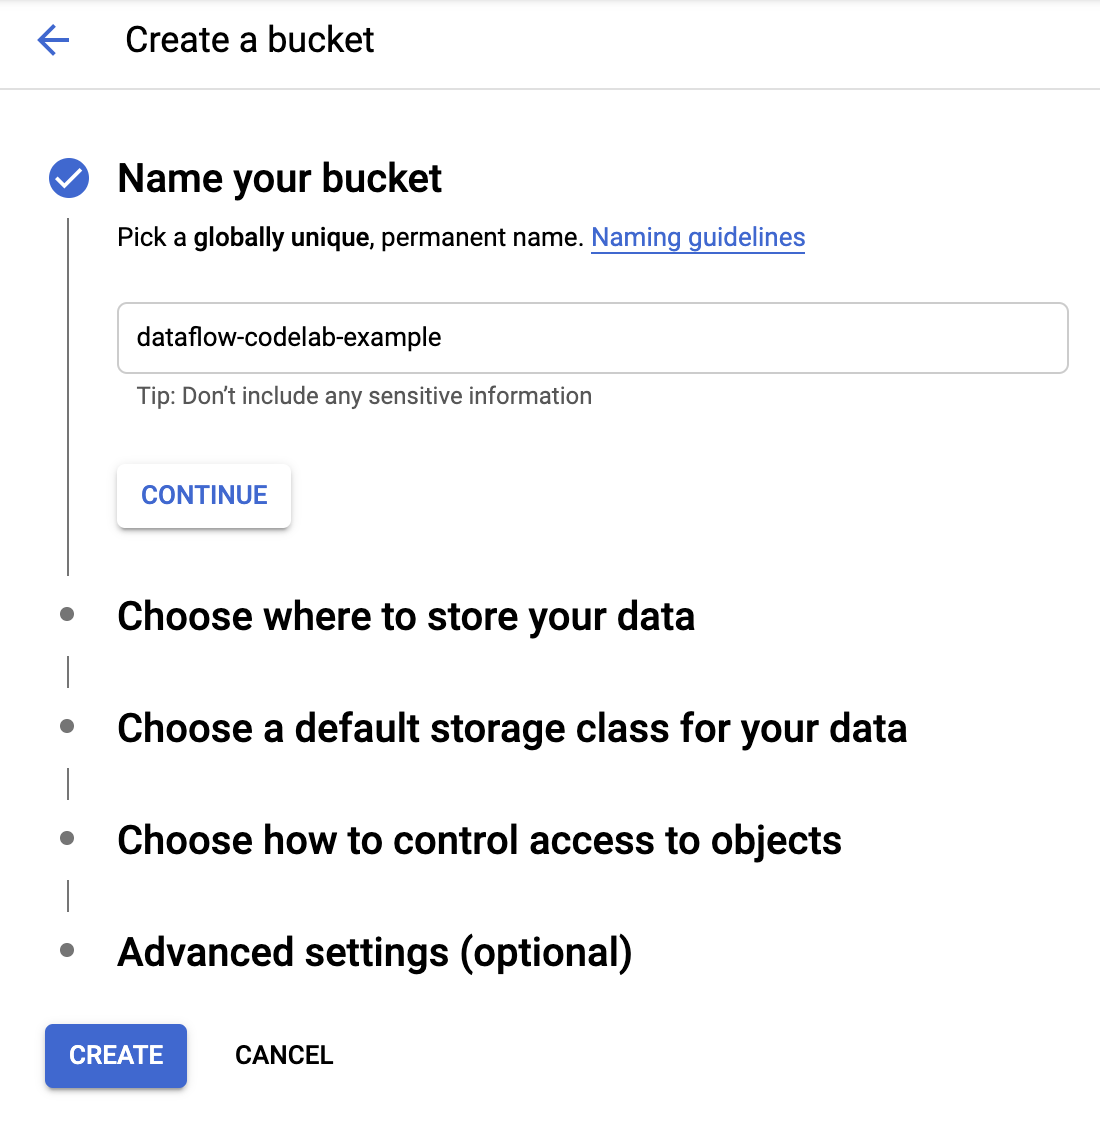Click bullet beside default storage class step
This screenshot has width=1100, height=1140.
tap(68, 727)
